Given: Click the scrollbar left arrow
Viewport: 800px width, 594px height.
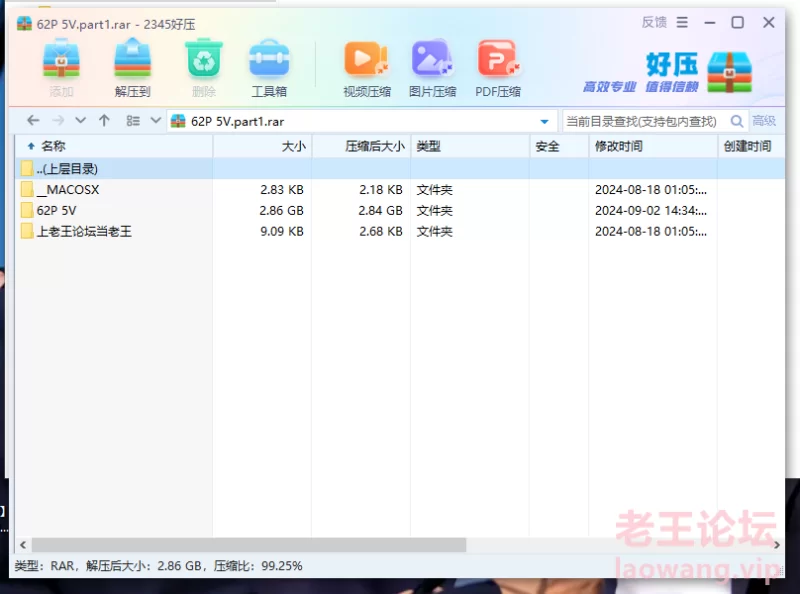Looking at the screenshot, I should (x=23, y=544).
